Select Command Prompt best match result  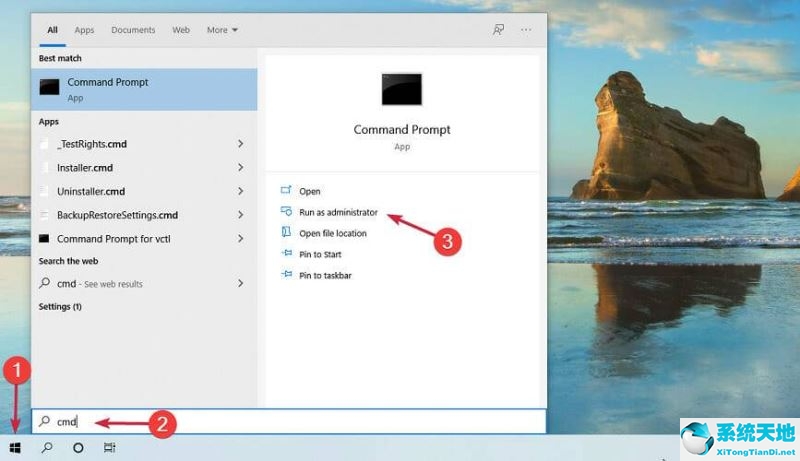coord(144,89)
